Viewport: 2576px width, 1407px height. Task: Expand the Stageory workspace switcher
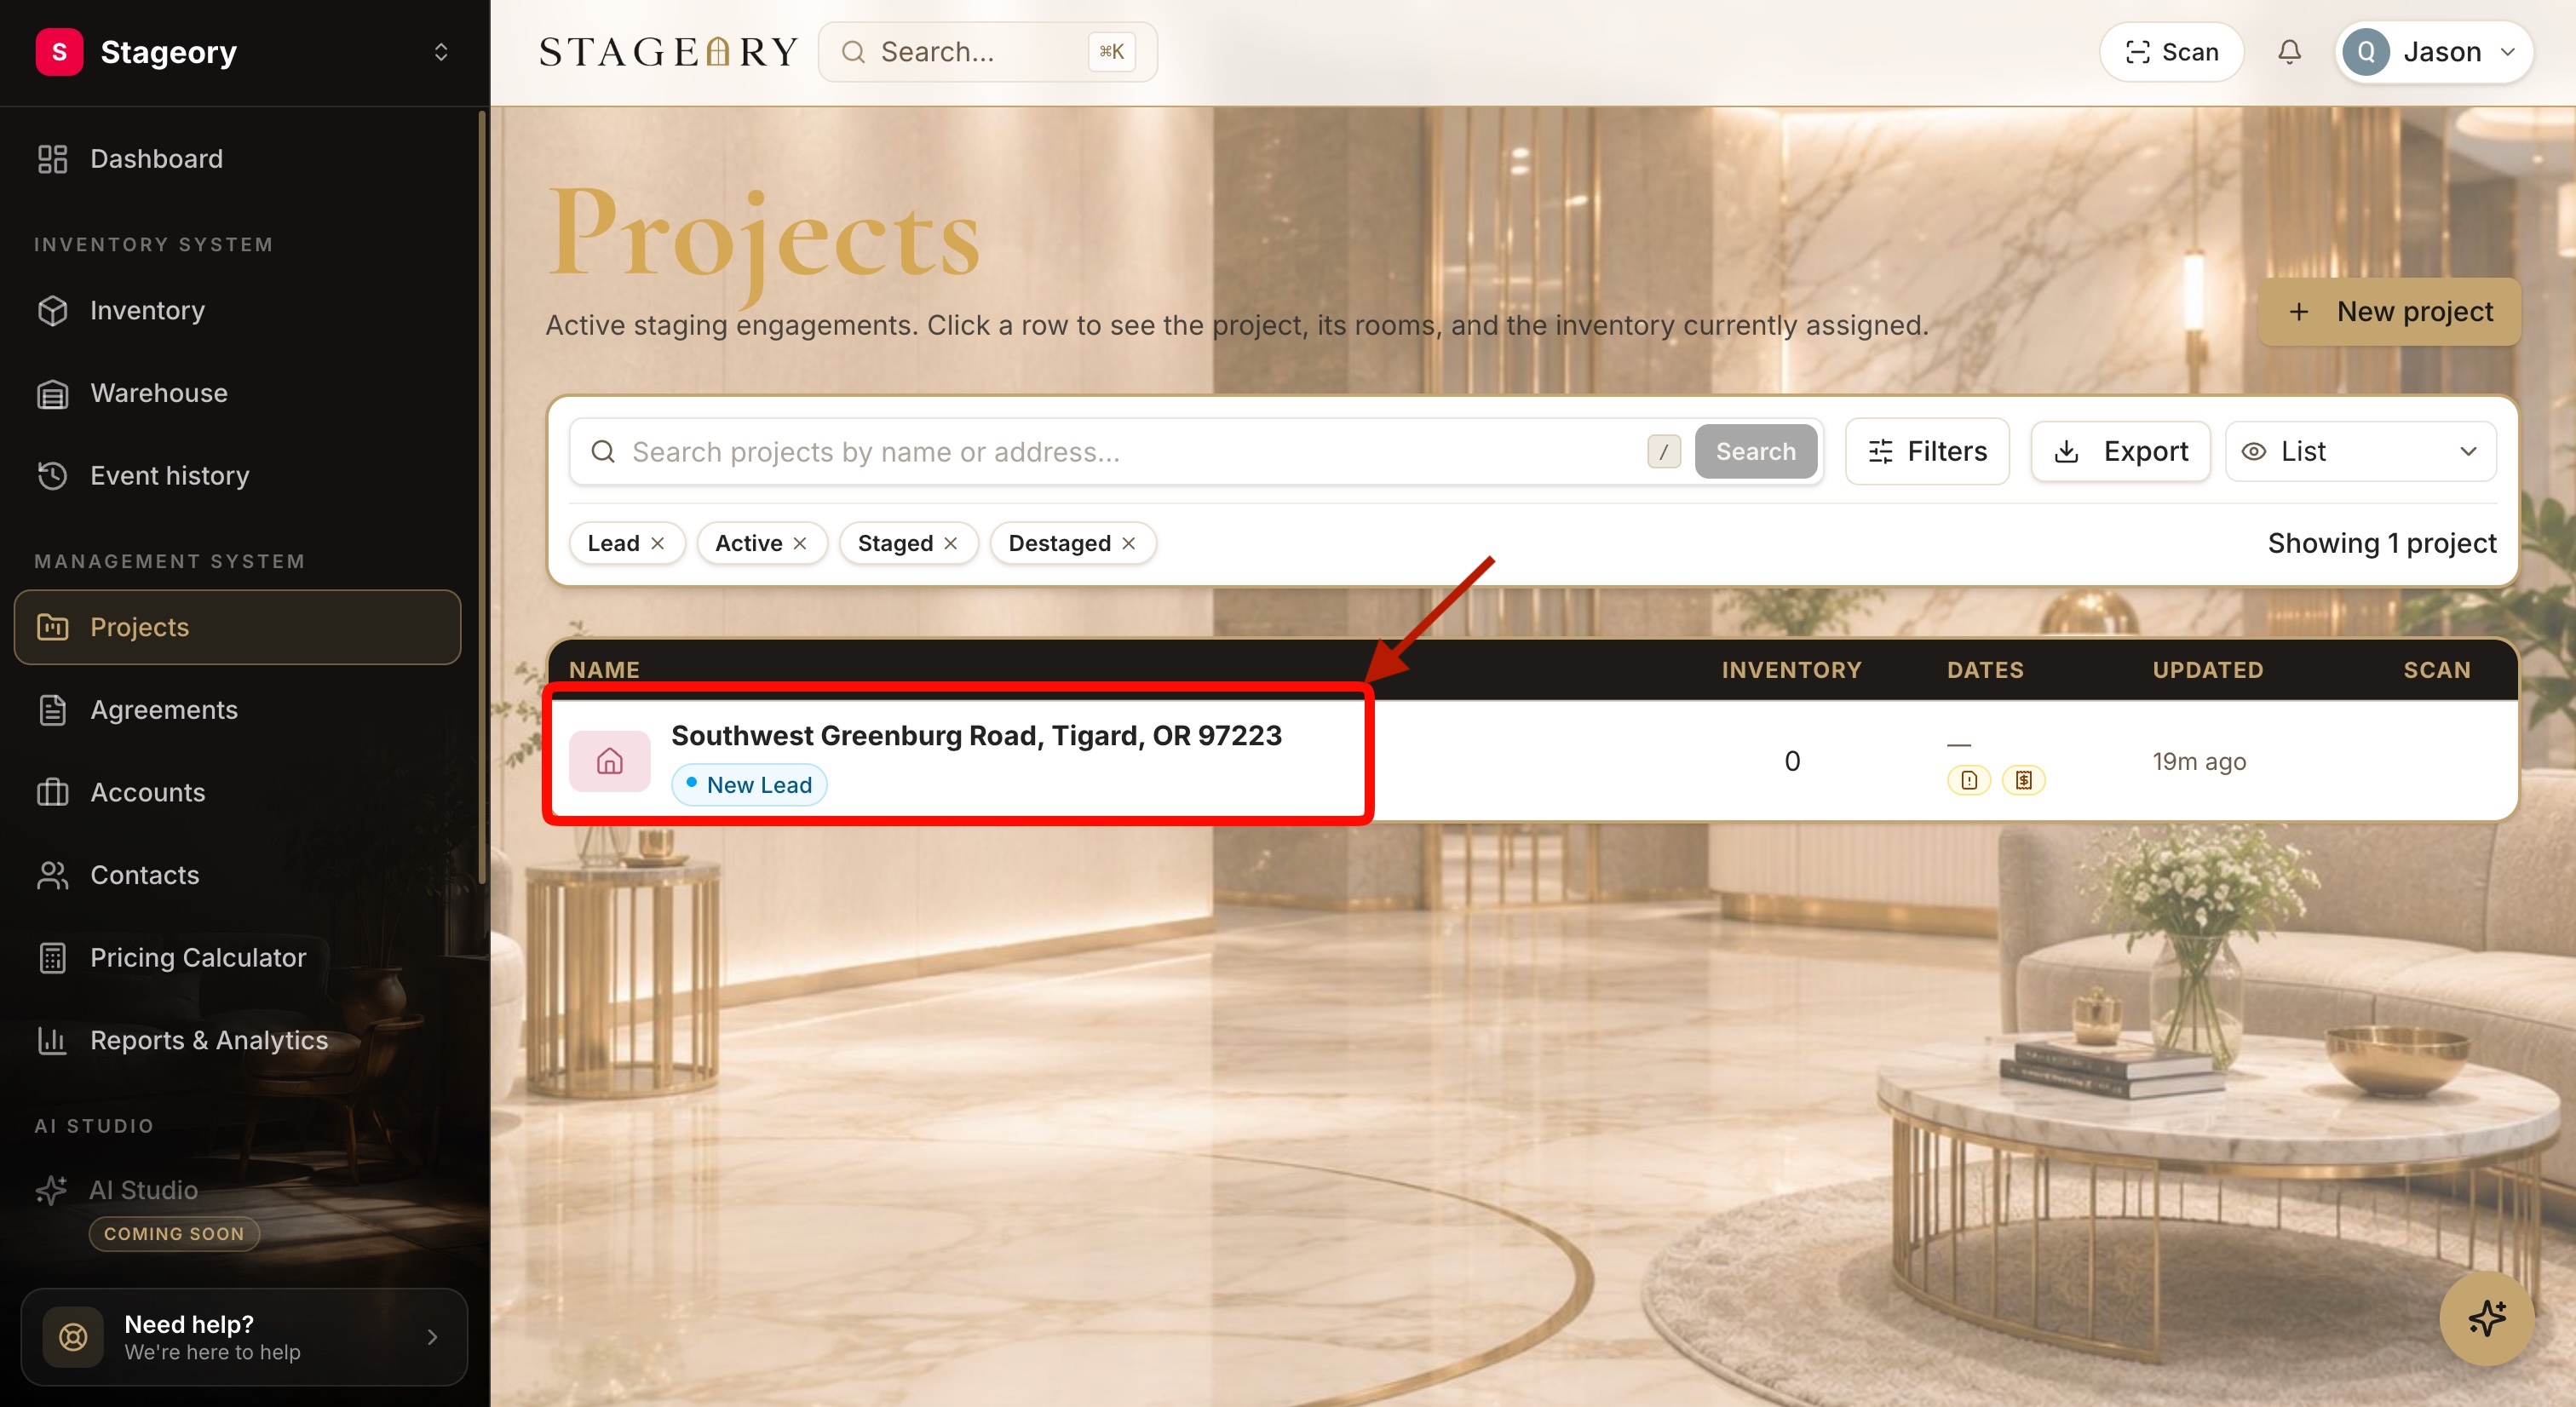[x=441, y=52]
